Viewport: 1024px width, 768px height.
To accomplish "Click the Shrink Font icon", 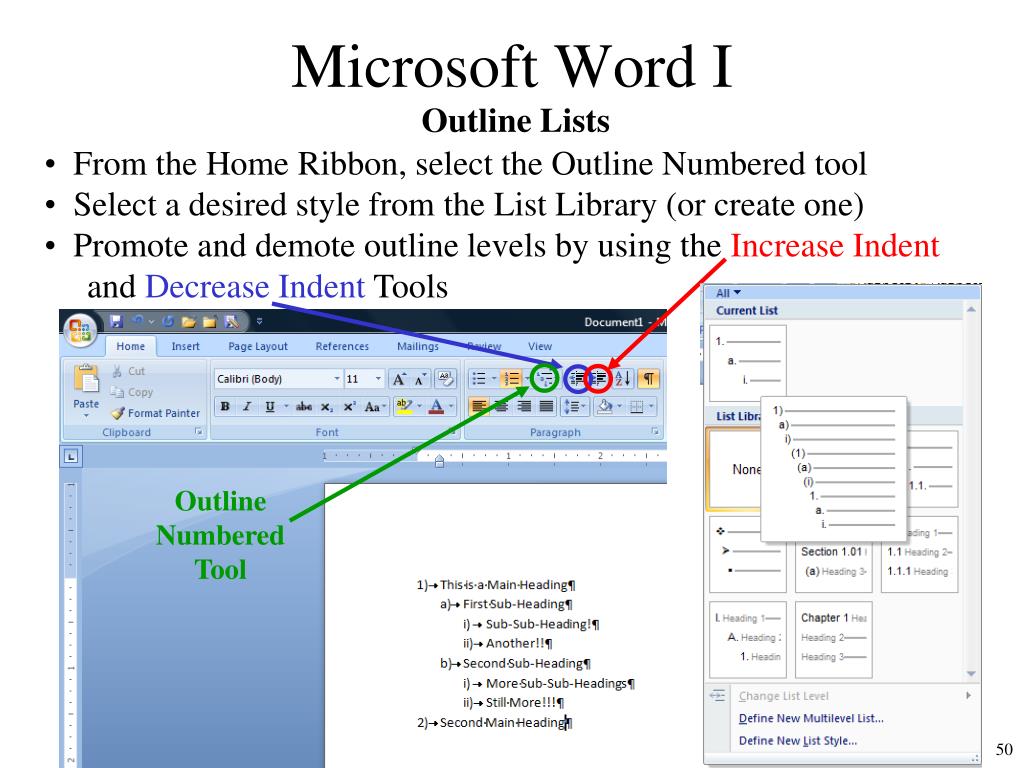I will [421, 379].
